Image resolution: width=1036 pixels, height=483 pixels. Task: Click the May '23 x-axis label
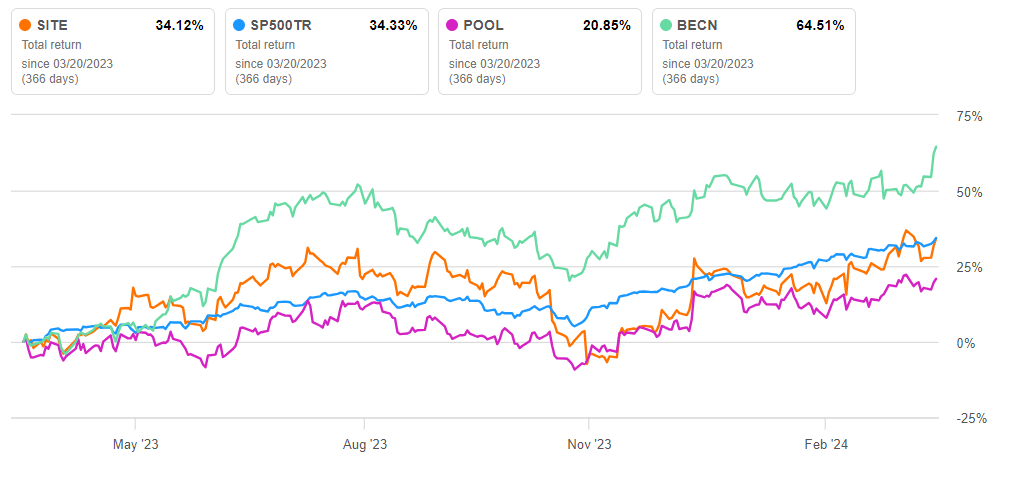pyautogui.click(x=135, y=444)
